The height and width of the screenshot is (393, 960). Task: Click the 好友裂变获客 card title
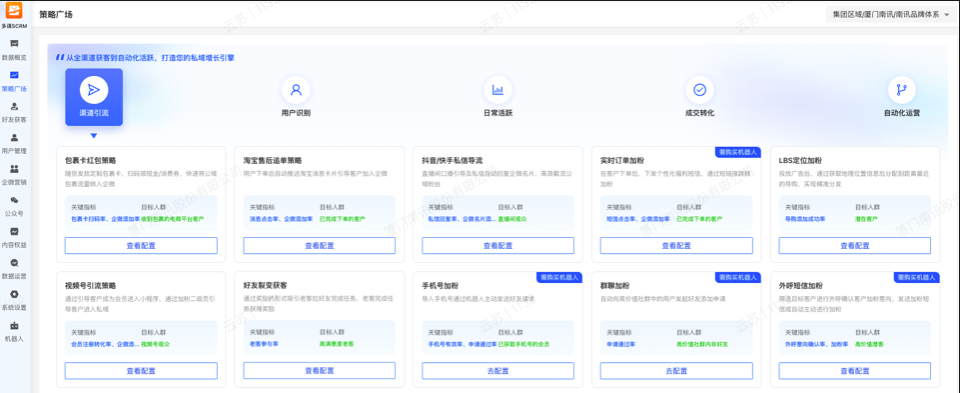coord(265,286)
